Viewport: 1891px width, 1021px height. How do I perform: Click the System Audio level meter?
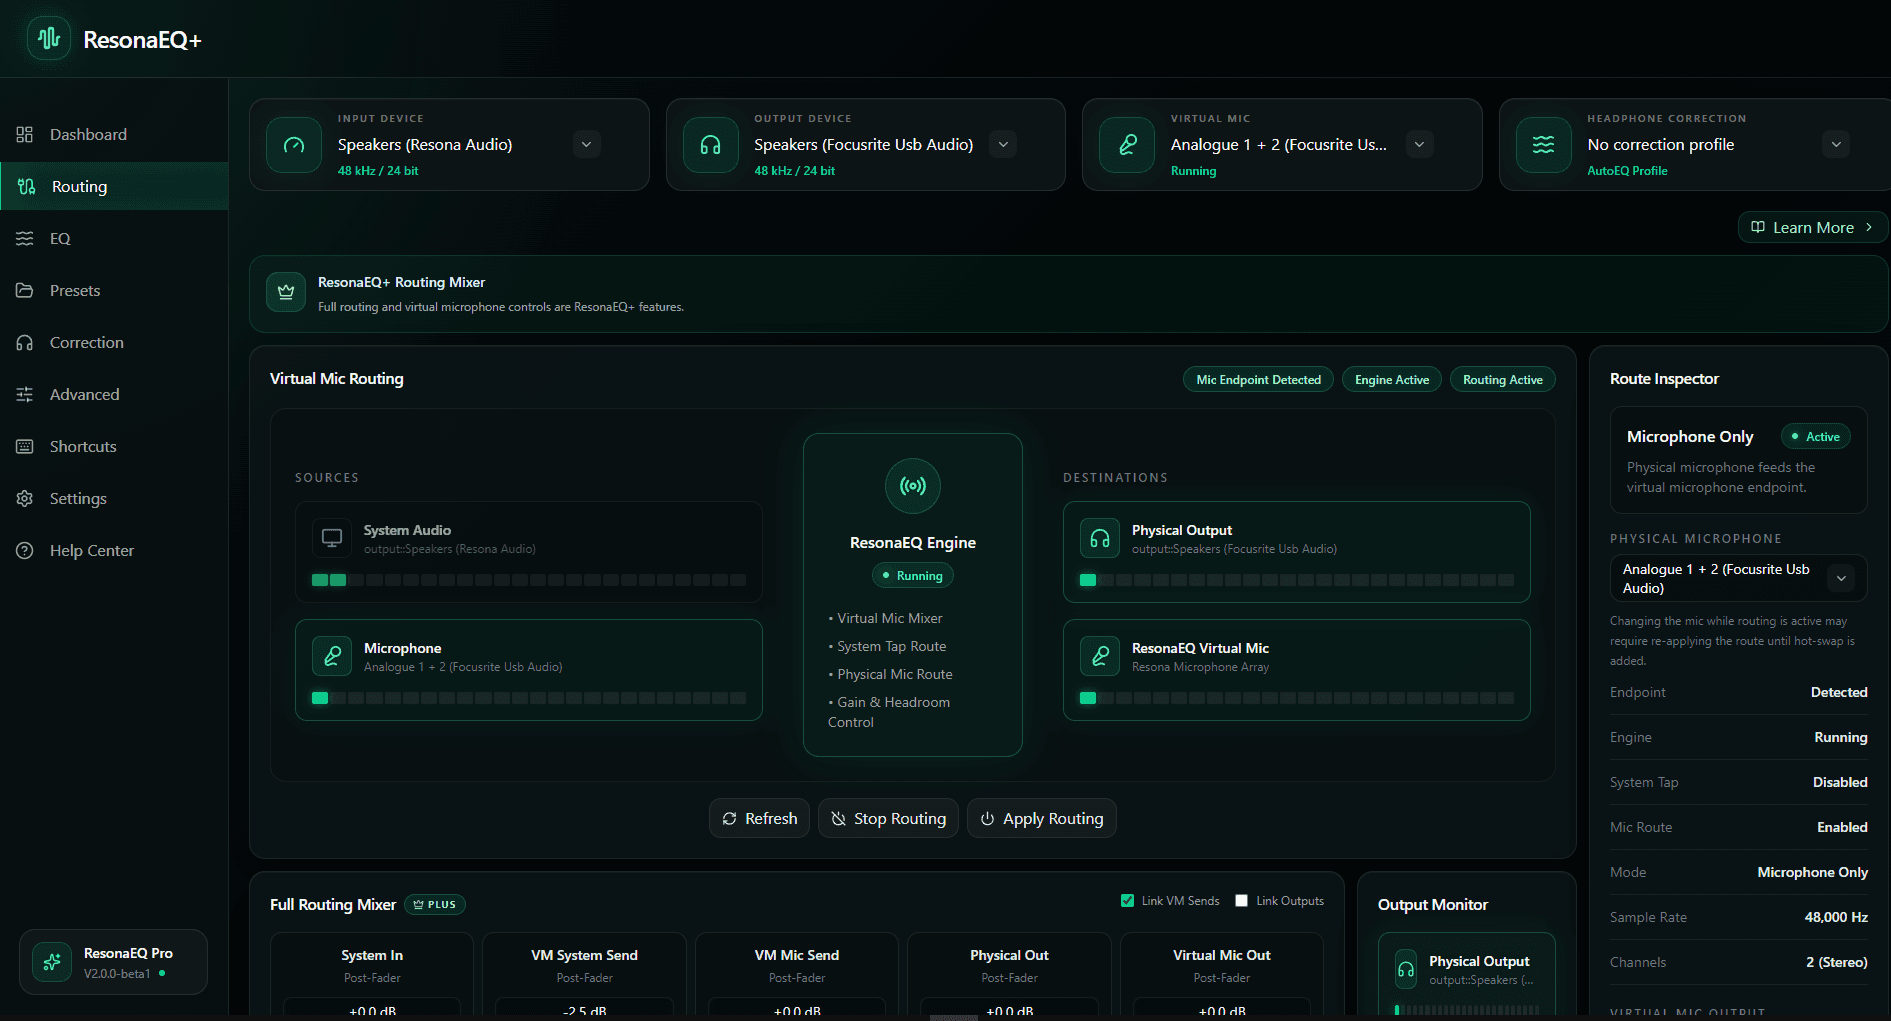[529, 580]
